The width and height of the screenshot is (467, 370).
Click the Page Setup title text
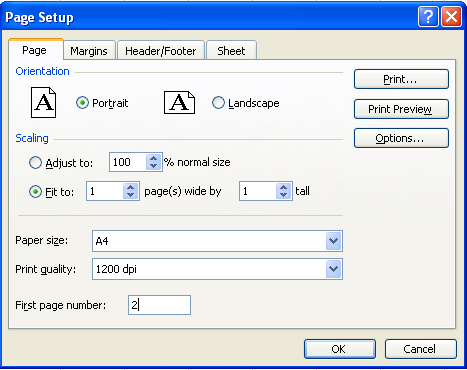[39, 17]
